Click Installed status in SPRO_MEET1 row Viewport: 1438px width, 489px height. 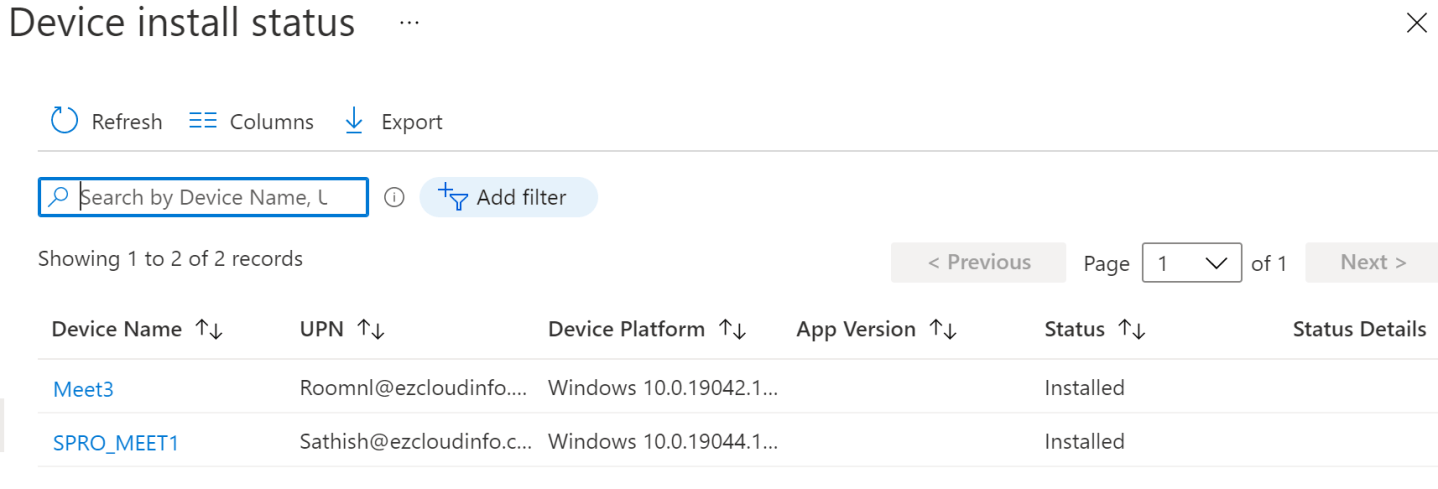(x=1085, y=441)
